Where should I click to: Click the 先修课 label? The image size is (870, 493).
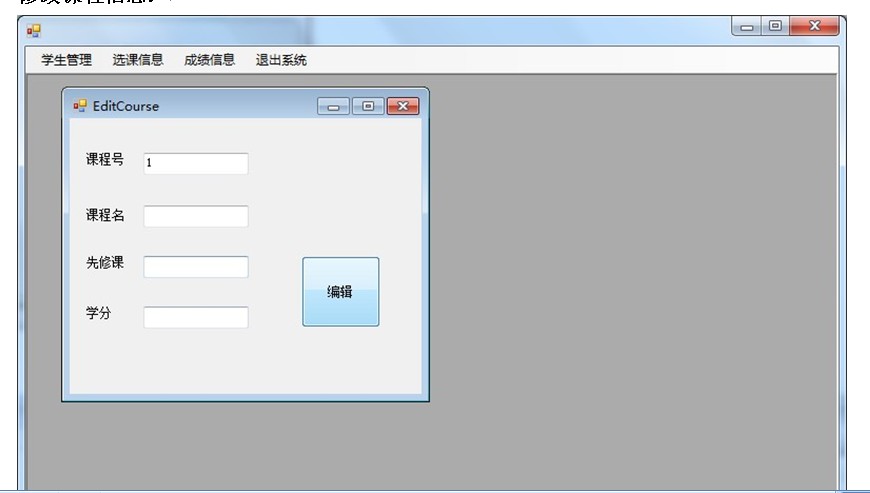[105, 263]
